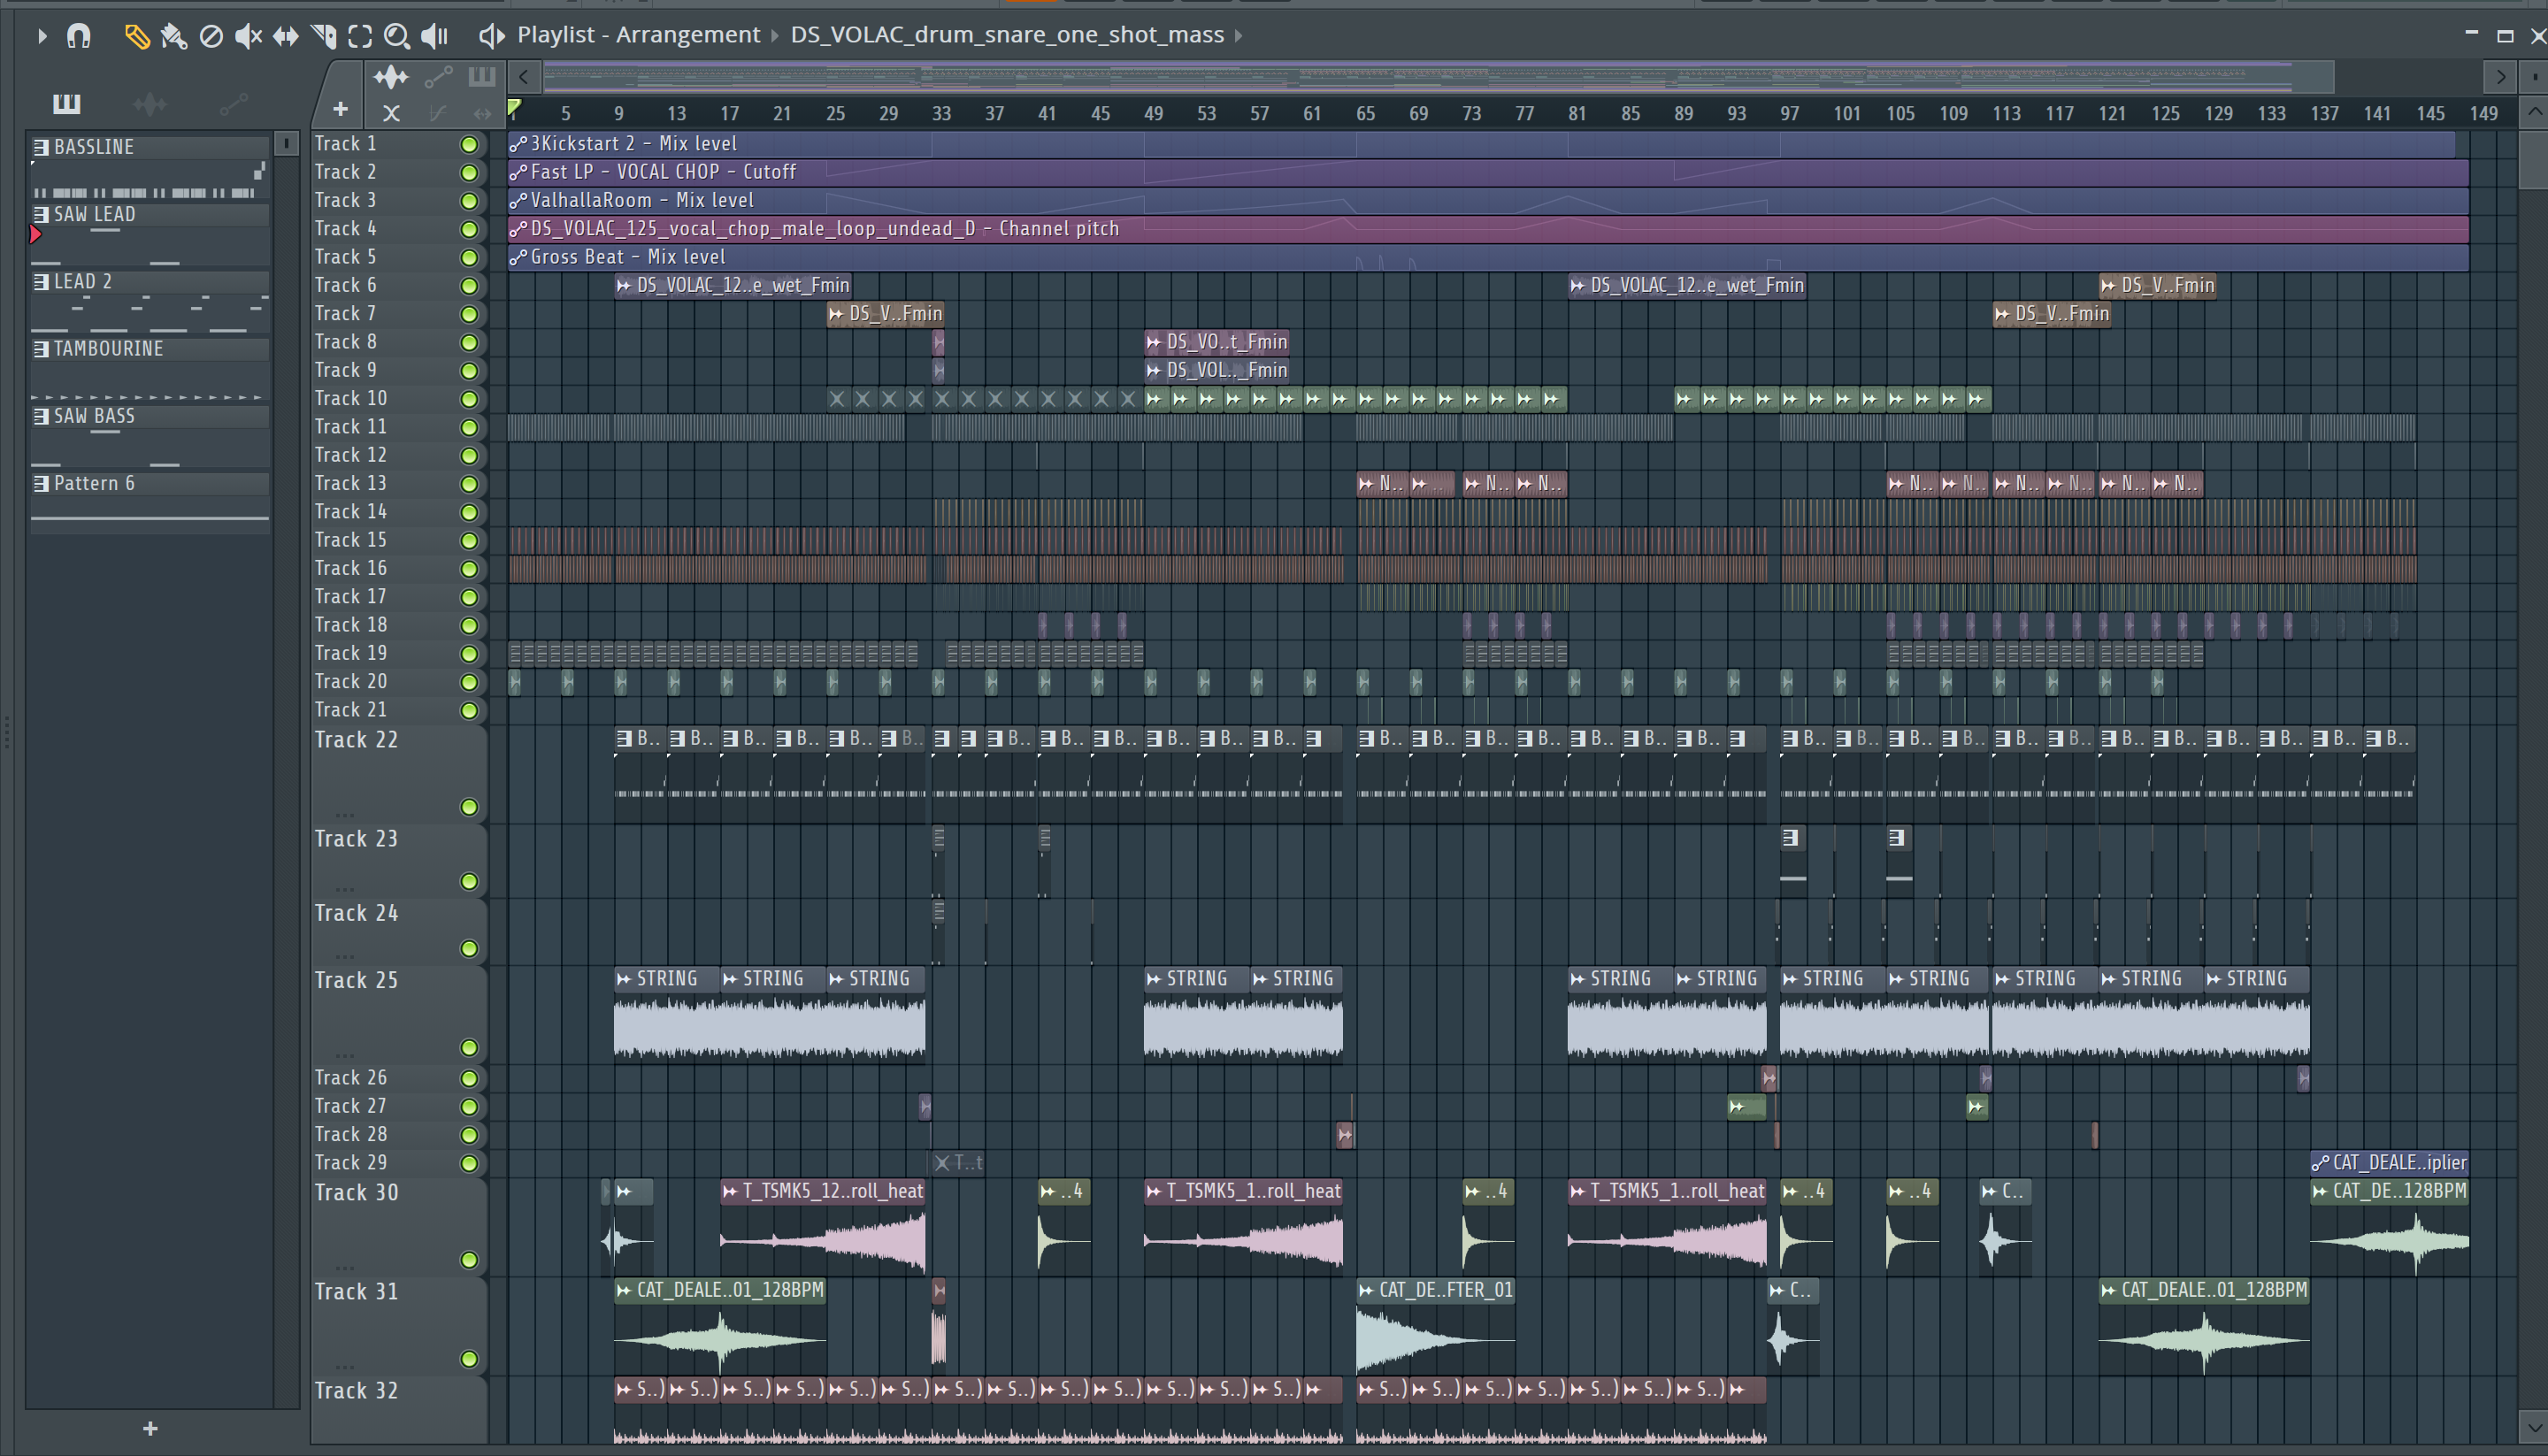Click the Track 23 label
Viewport: 2548px width, 1456px height.
tap(356, 839)
